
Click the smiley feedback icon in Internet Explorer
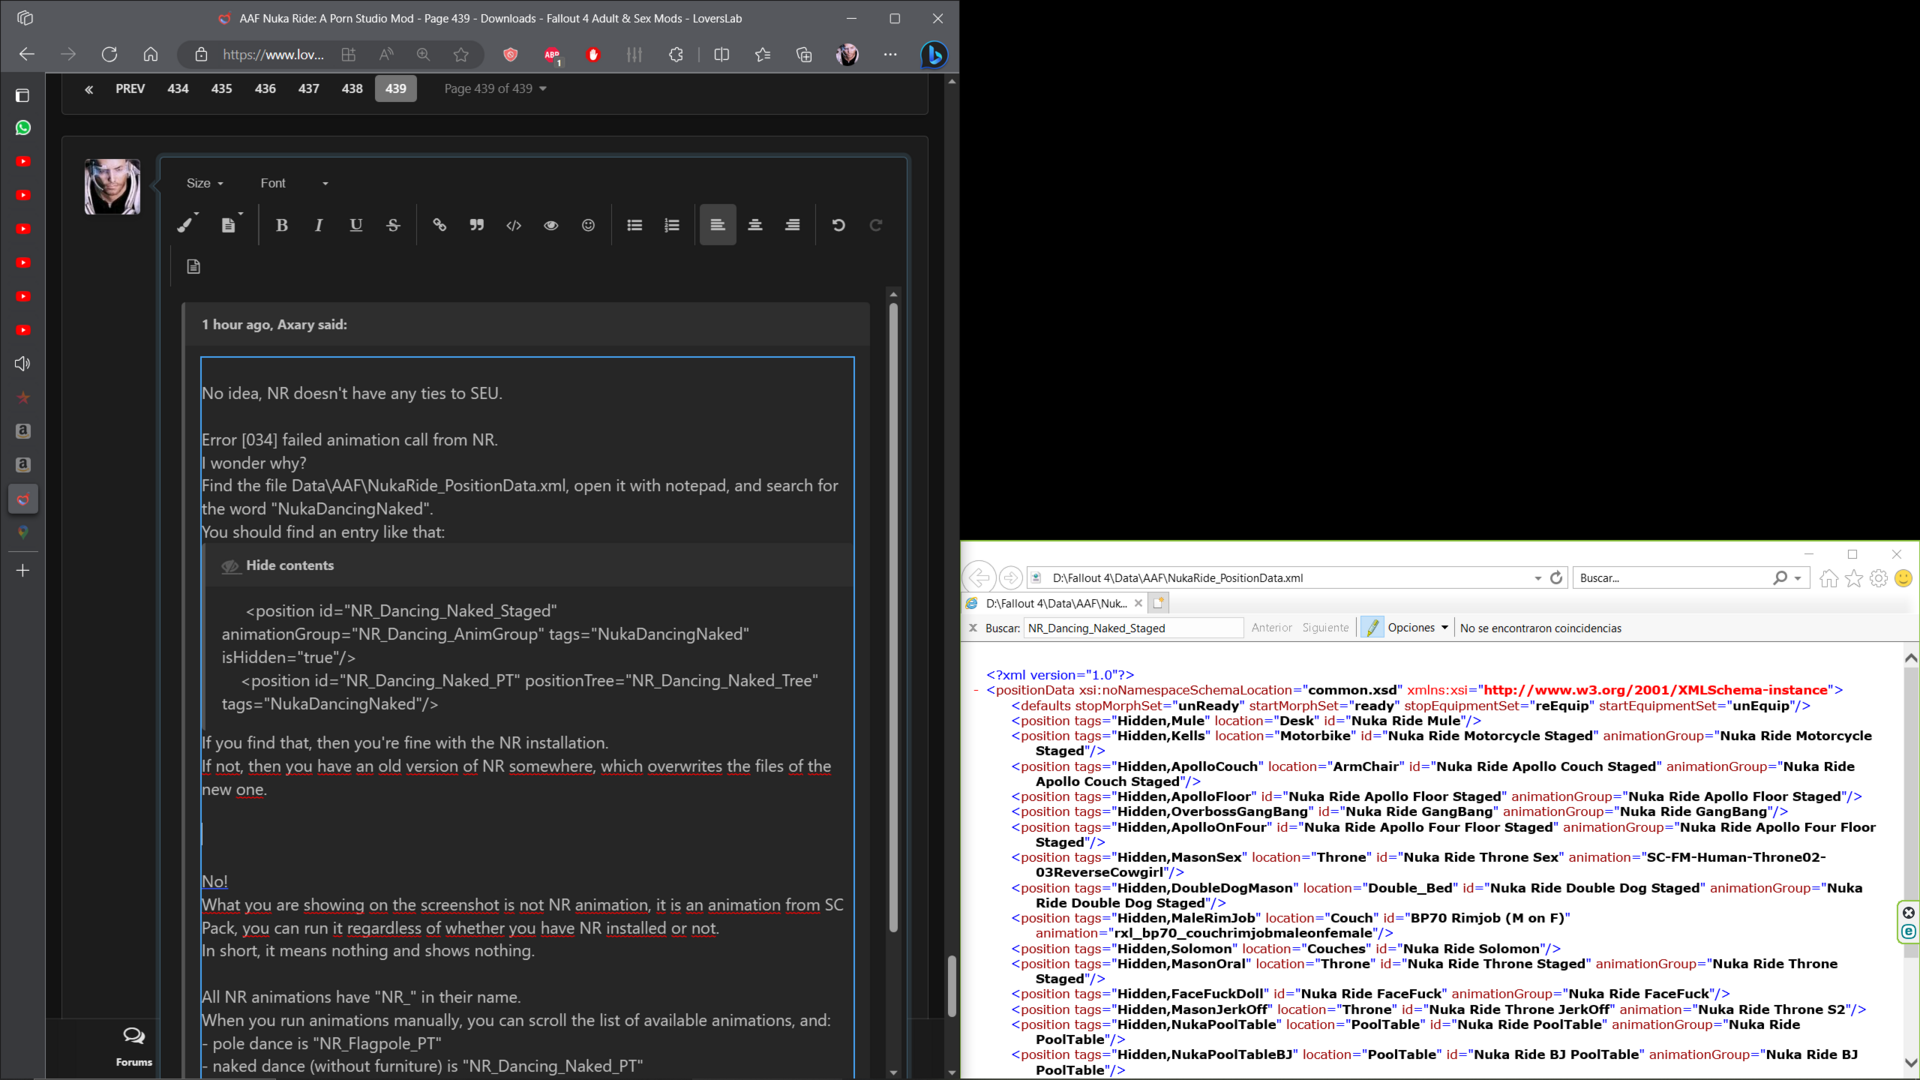1904,578
